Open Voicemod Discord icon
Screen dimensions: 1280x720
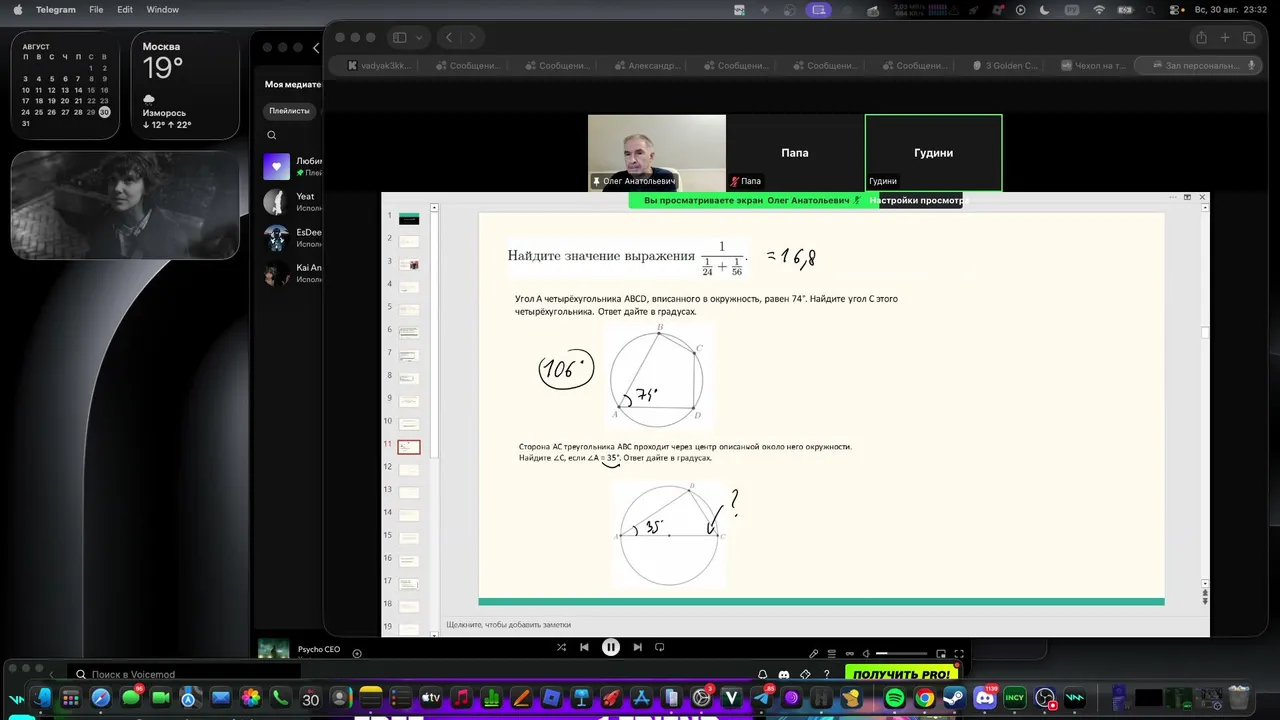[784, 674]
